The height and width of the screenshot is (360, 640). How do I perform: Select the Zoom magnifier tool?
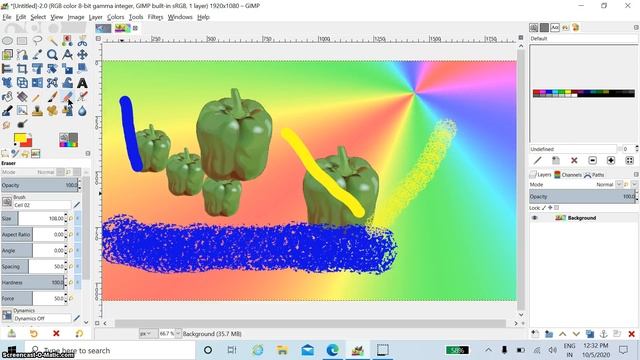[52, 55]
